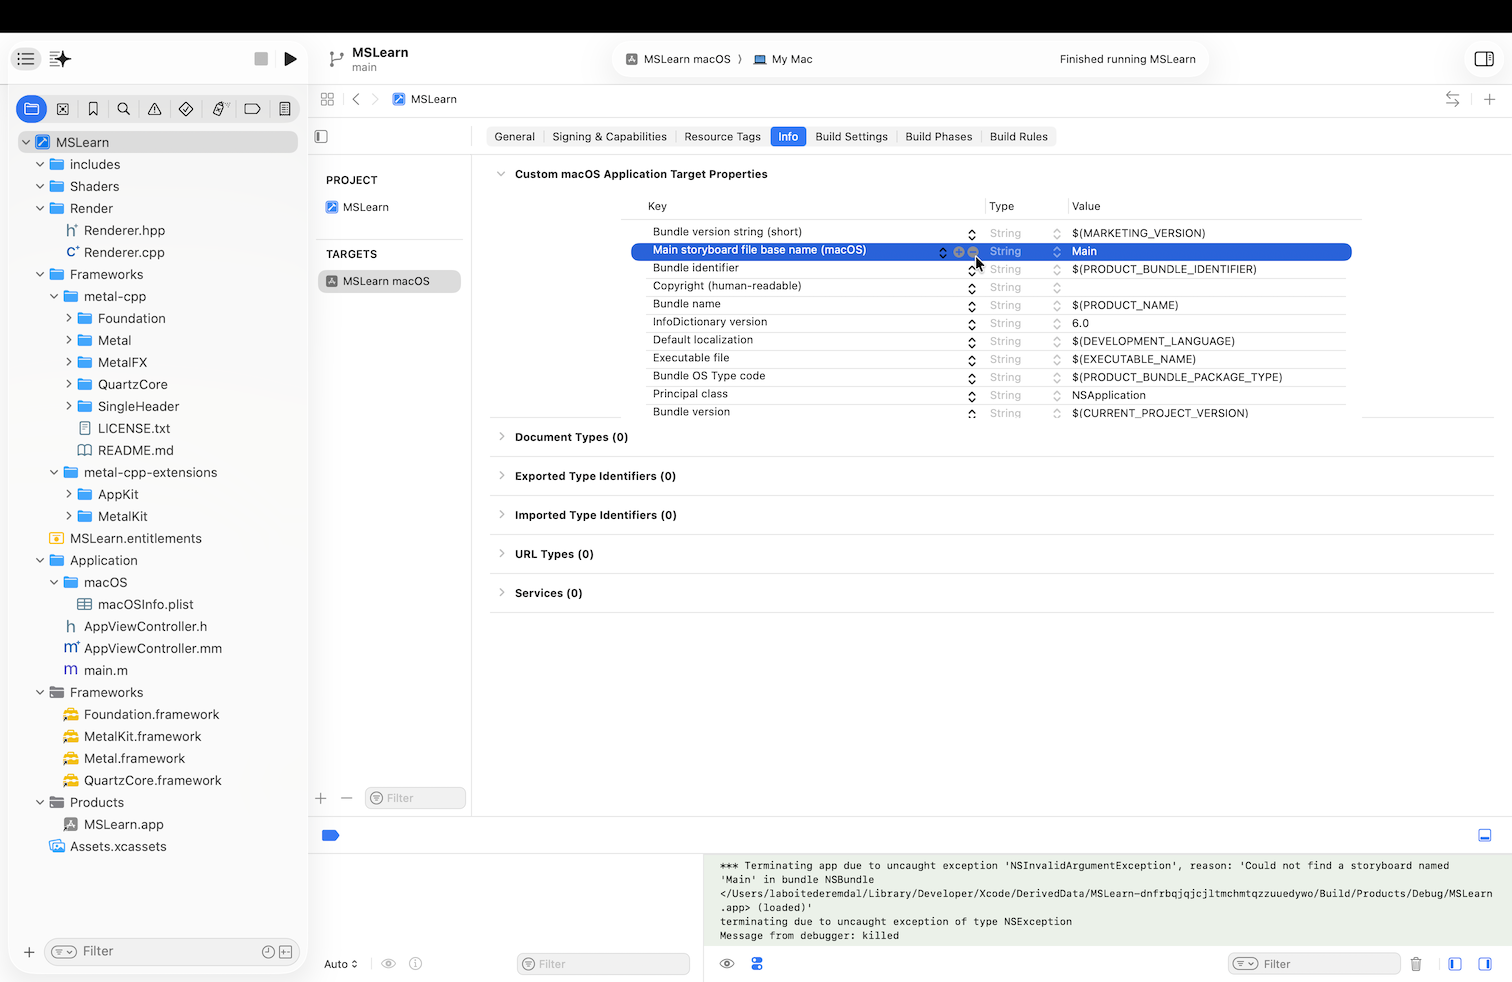Open the Auto variables scope dropdown
Viewport: 1512px width, 982px height.
pyautogui.click(x=341, y=964)
